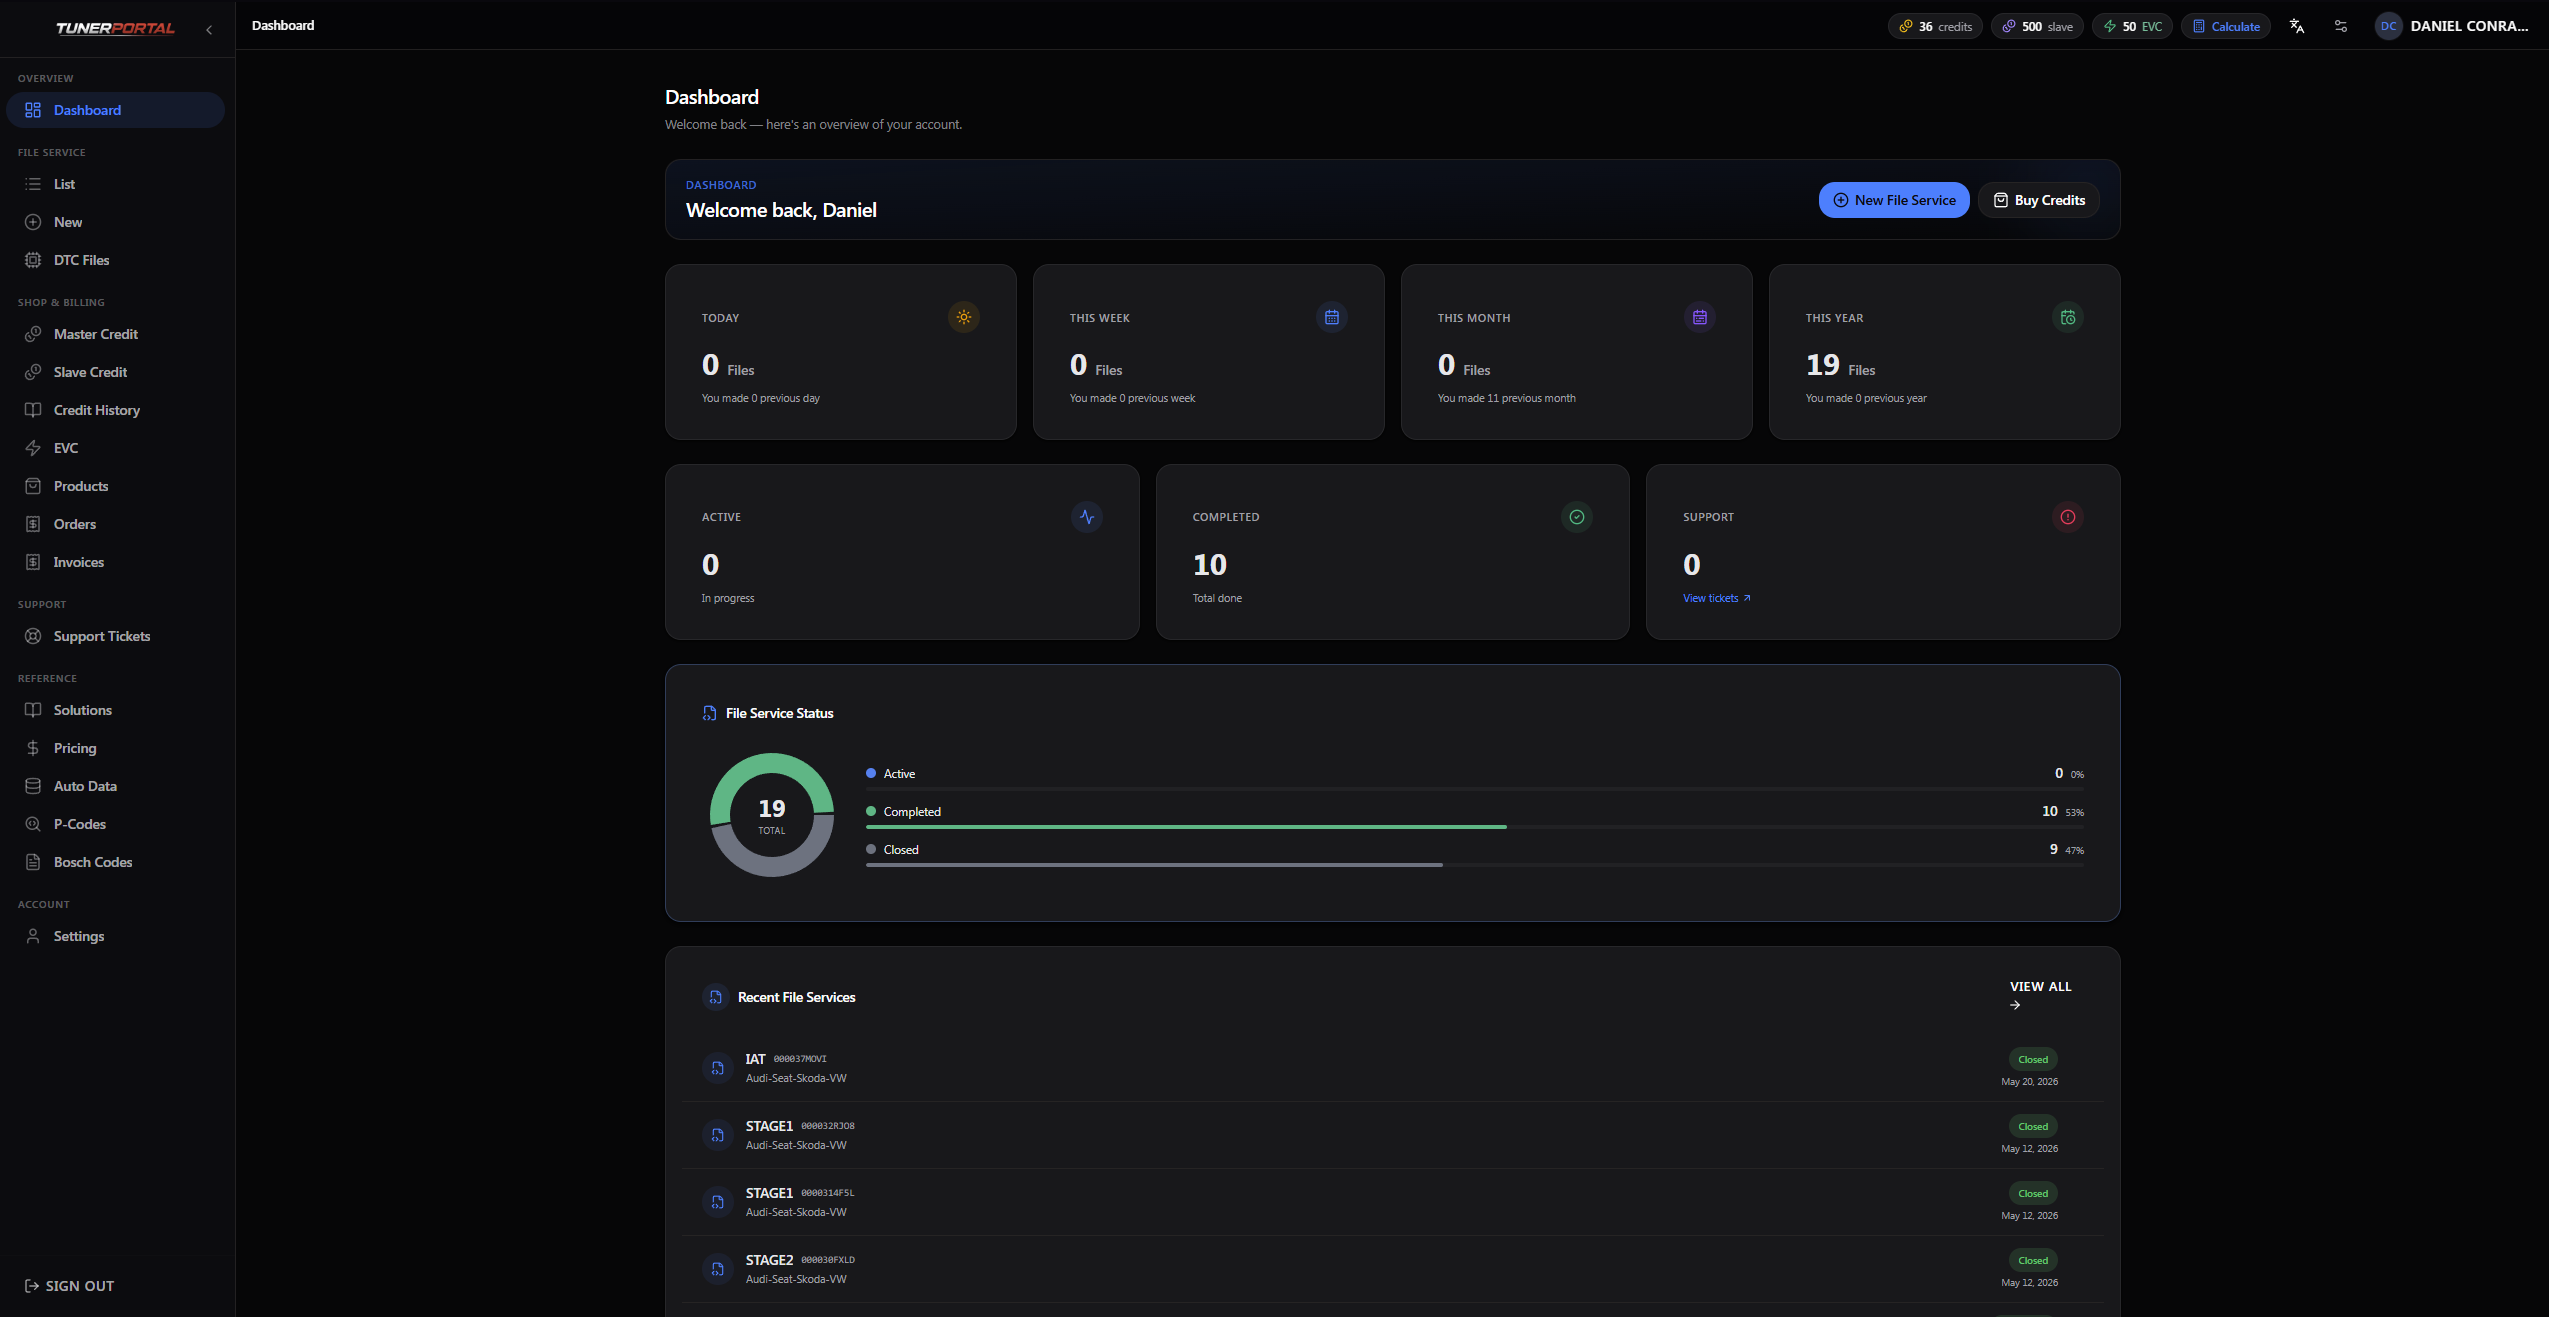Screen dimensions: 2549x1317
Task: Click the calendar icon on This Month card
Action: 1700,317
